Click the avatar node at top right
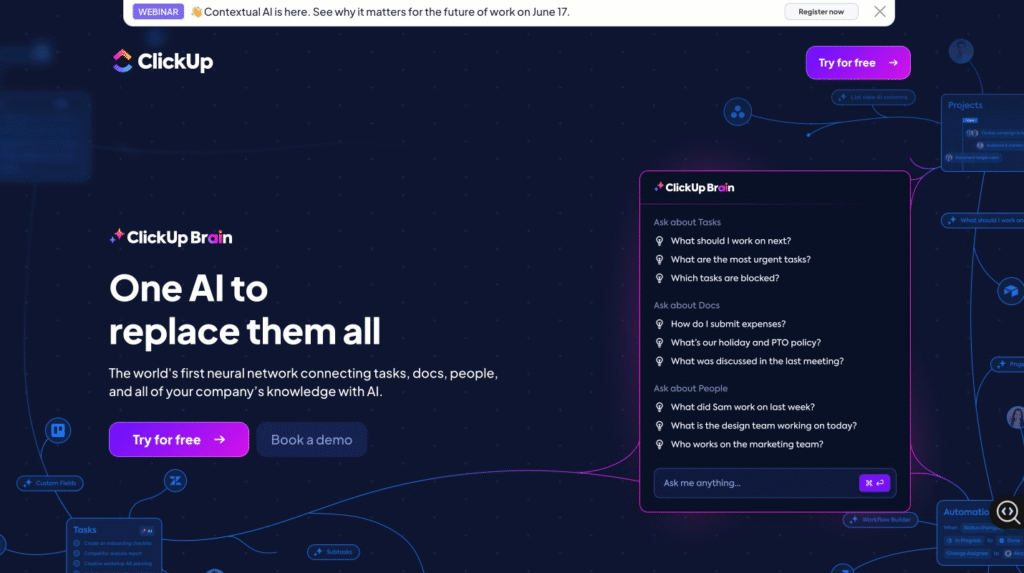The width and height of the screenshot is (1024, 573). pos(961,51)
